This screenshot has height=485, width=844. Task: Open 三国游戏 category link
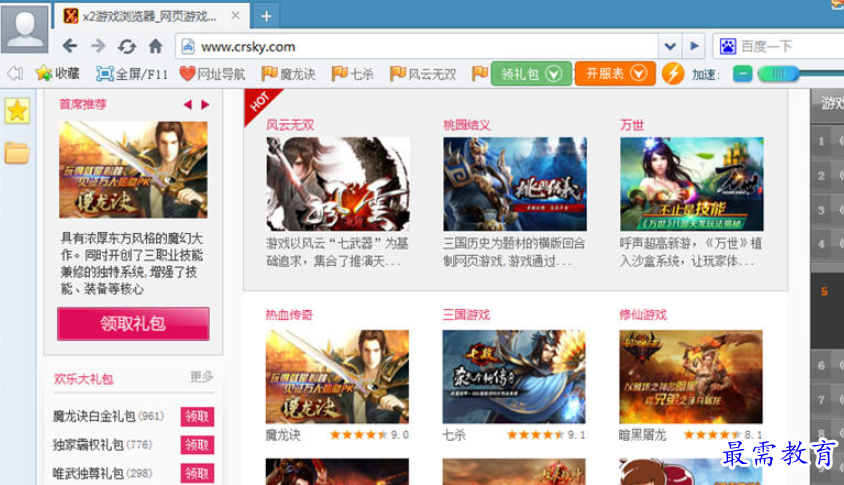[x=466, y=314]
